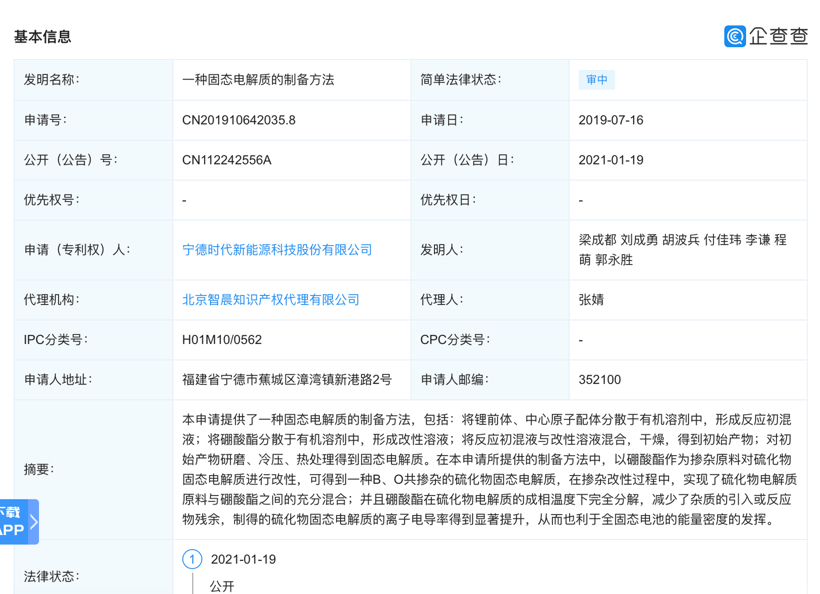Click the 简单法律状态 field label
Screen dimensions: 820x594
pyautogui.click(x=461, y=79)
